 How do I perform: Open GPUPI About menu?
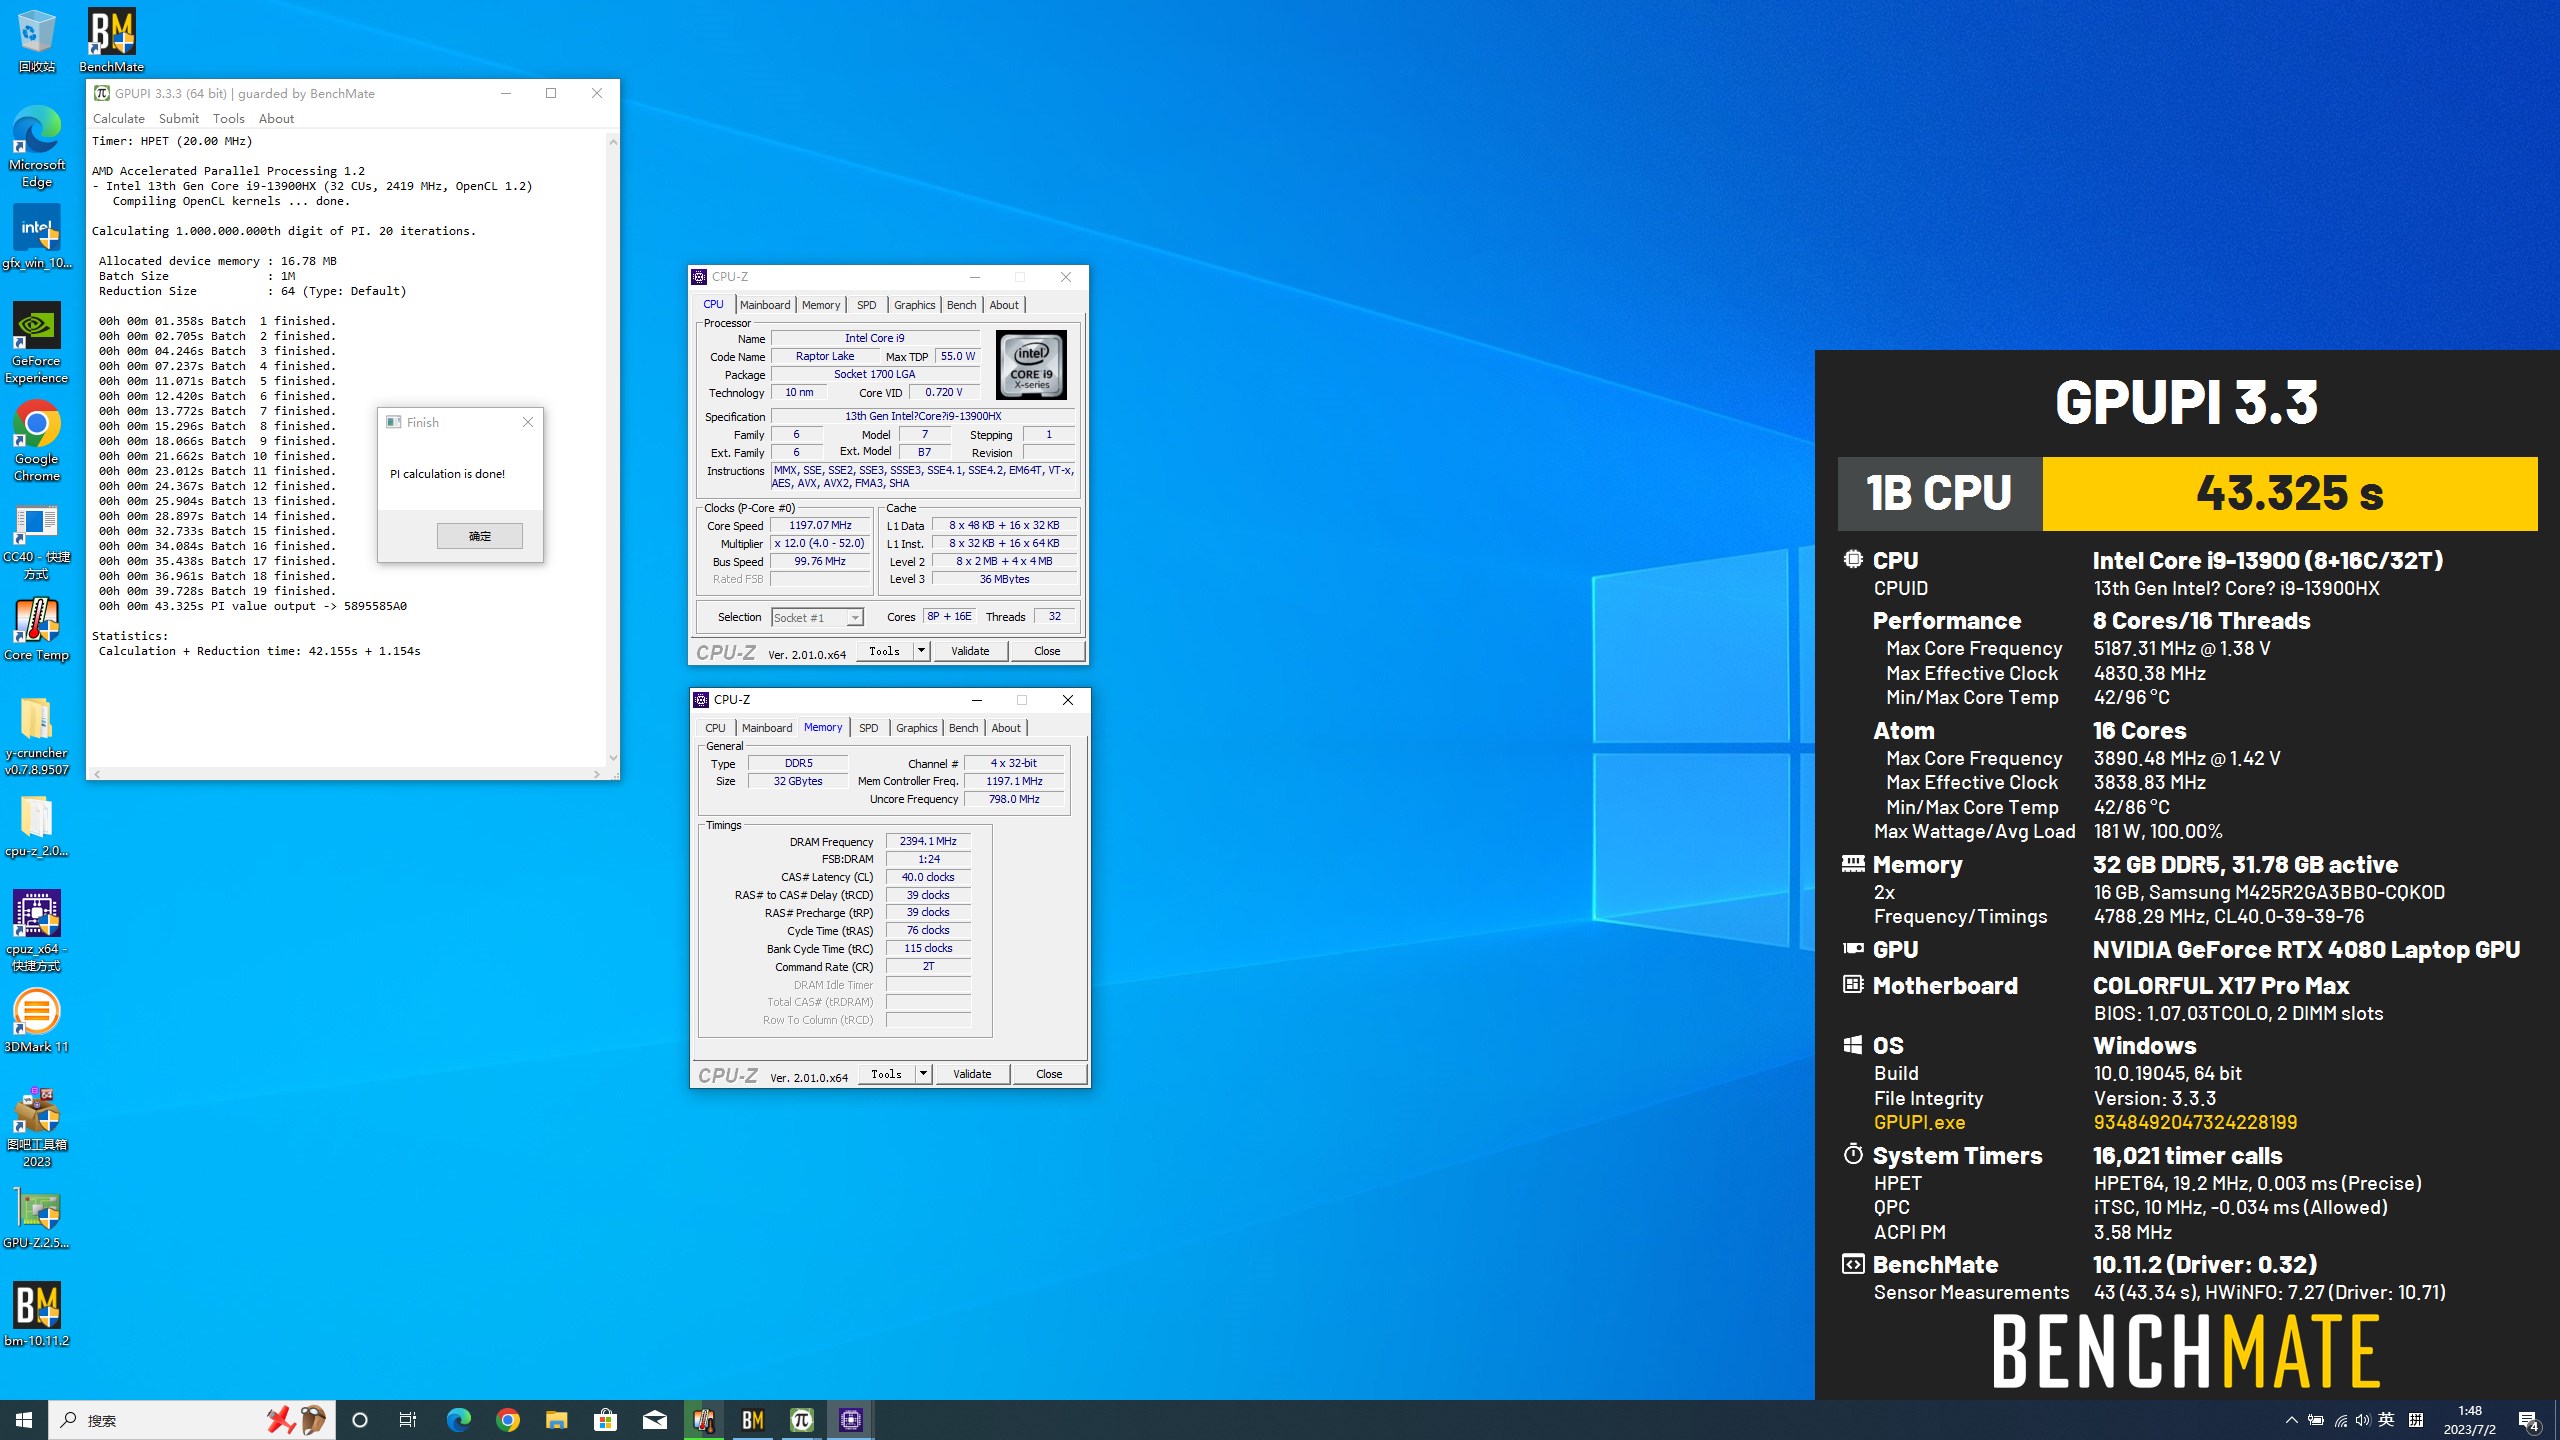click(276, 118)
